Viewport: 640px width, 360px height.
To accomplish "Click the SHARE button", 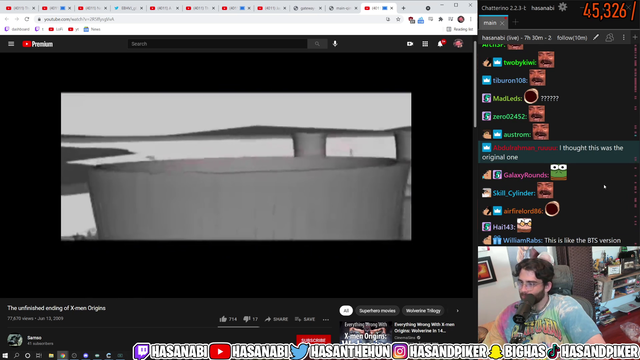I will coord(276,319).
